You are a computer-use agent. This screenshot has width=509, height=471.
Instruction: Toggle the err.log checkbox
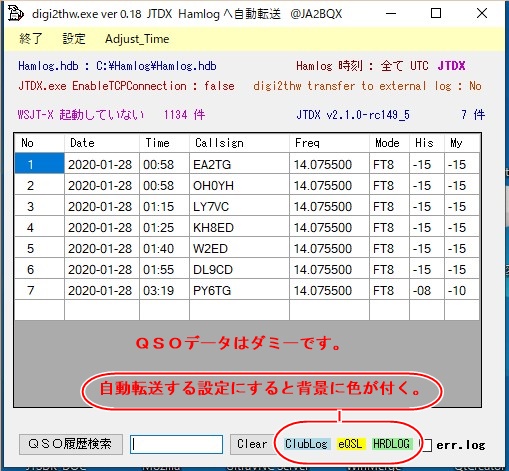pyautogui.click(x=427, y=445)
